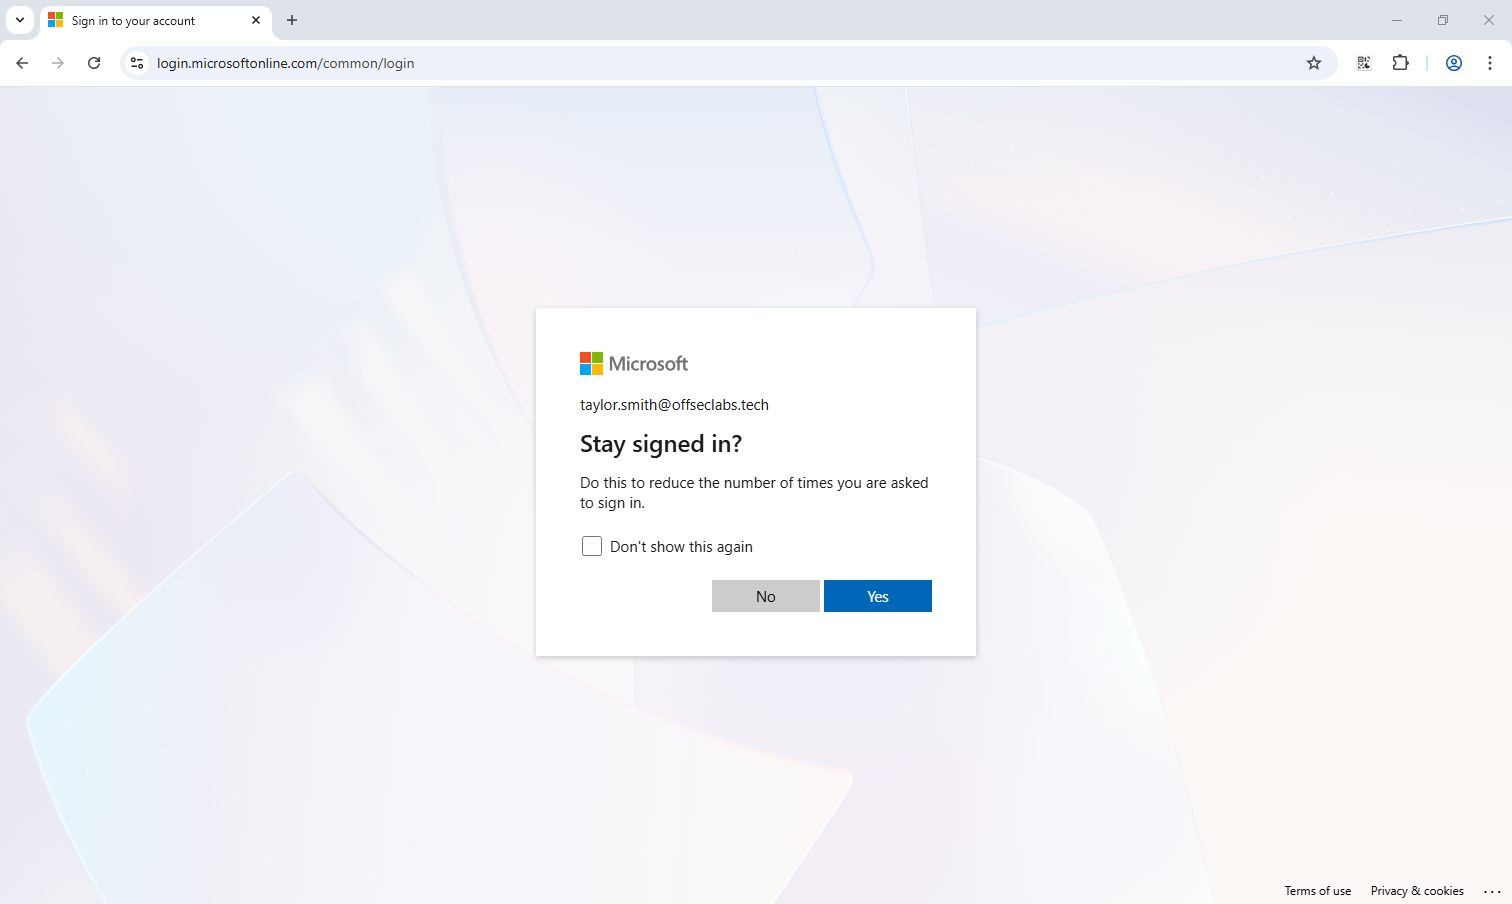Click the No button
Screen dimensions: 1512x904
pos(766,596)
